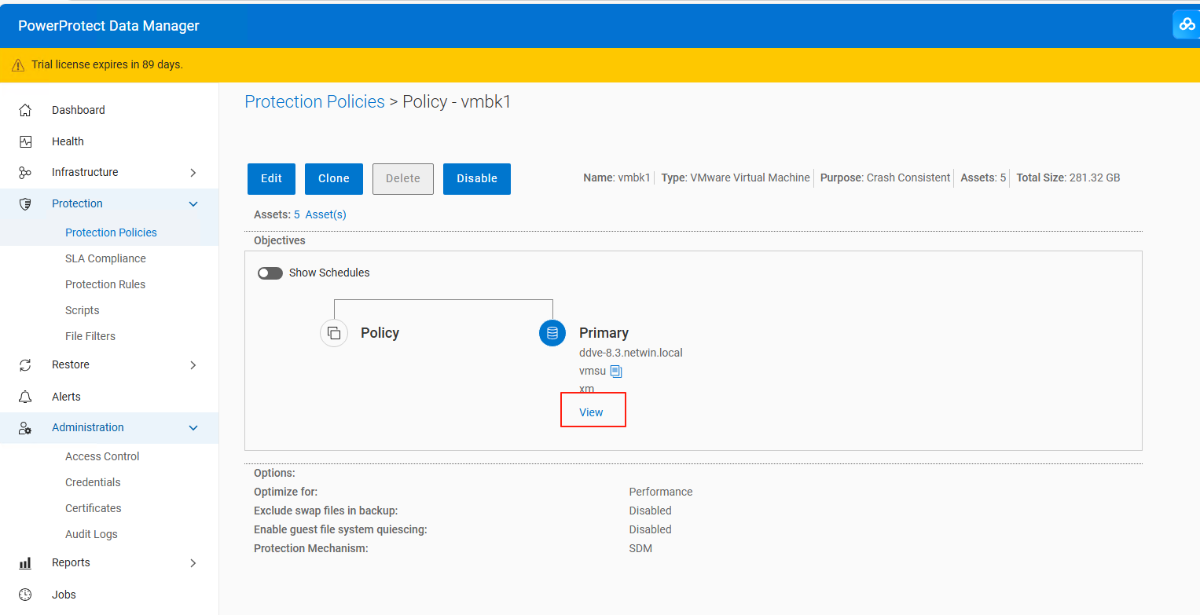This screenshot has height=615, width=1200.
Task: Select Protection Policies submenu item
Action: click(x=111, y=233)
